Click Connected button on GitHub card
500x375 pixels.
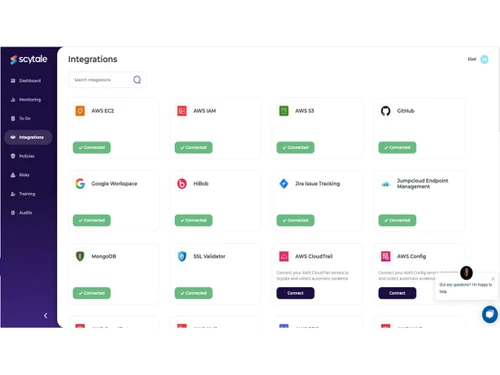397,147
